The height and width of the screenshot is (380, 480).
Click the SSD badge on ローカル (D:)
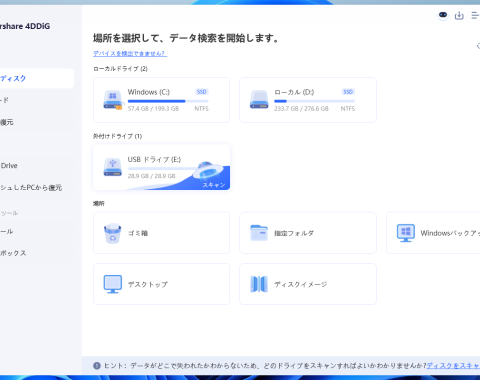coord(348,92)
